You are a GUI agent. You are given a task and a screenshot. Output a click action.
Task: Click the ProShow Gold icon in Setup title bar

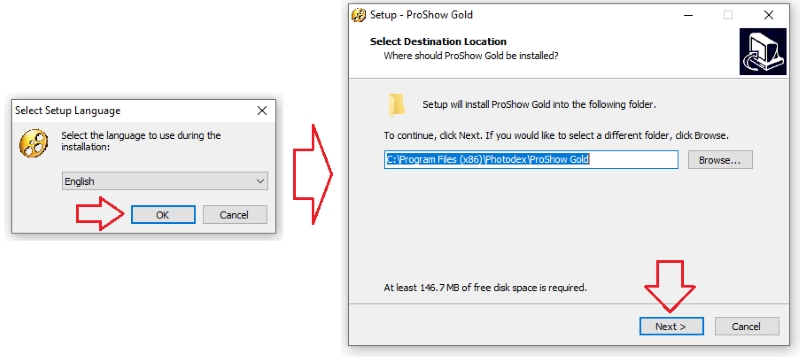(359, 15)
